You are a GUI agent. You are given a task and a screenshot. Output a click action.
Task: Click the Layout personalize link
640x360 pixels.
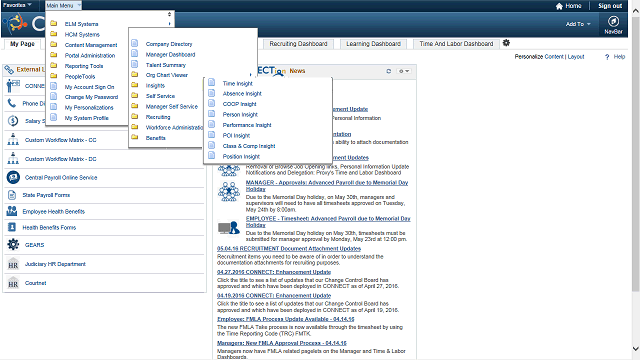point(576,57)
